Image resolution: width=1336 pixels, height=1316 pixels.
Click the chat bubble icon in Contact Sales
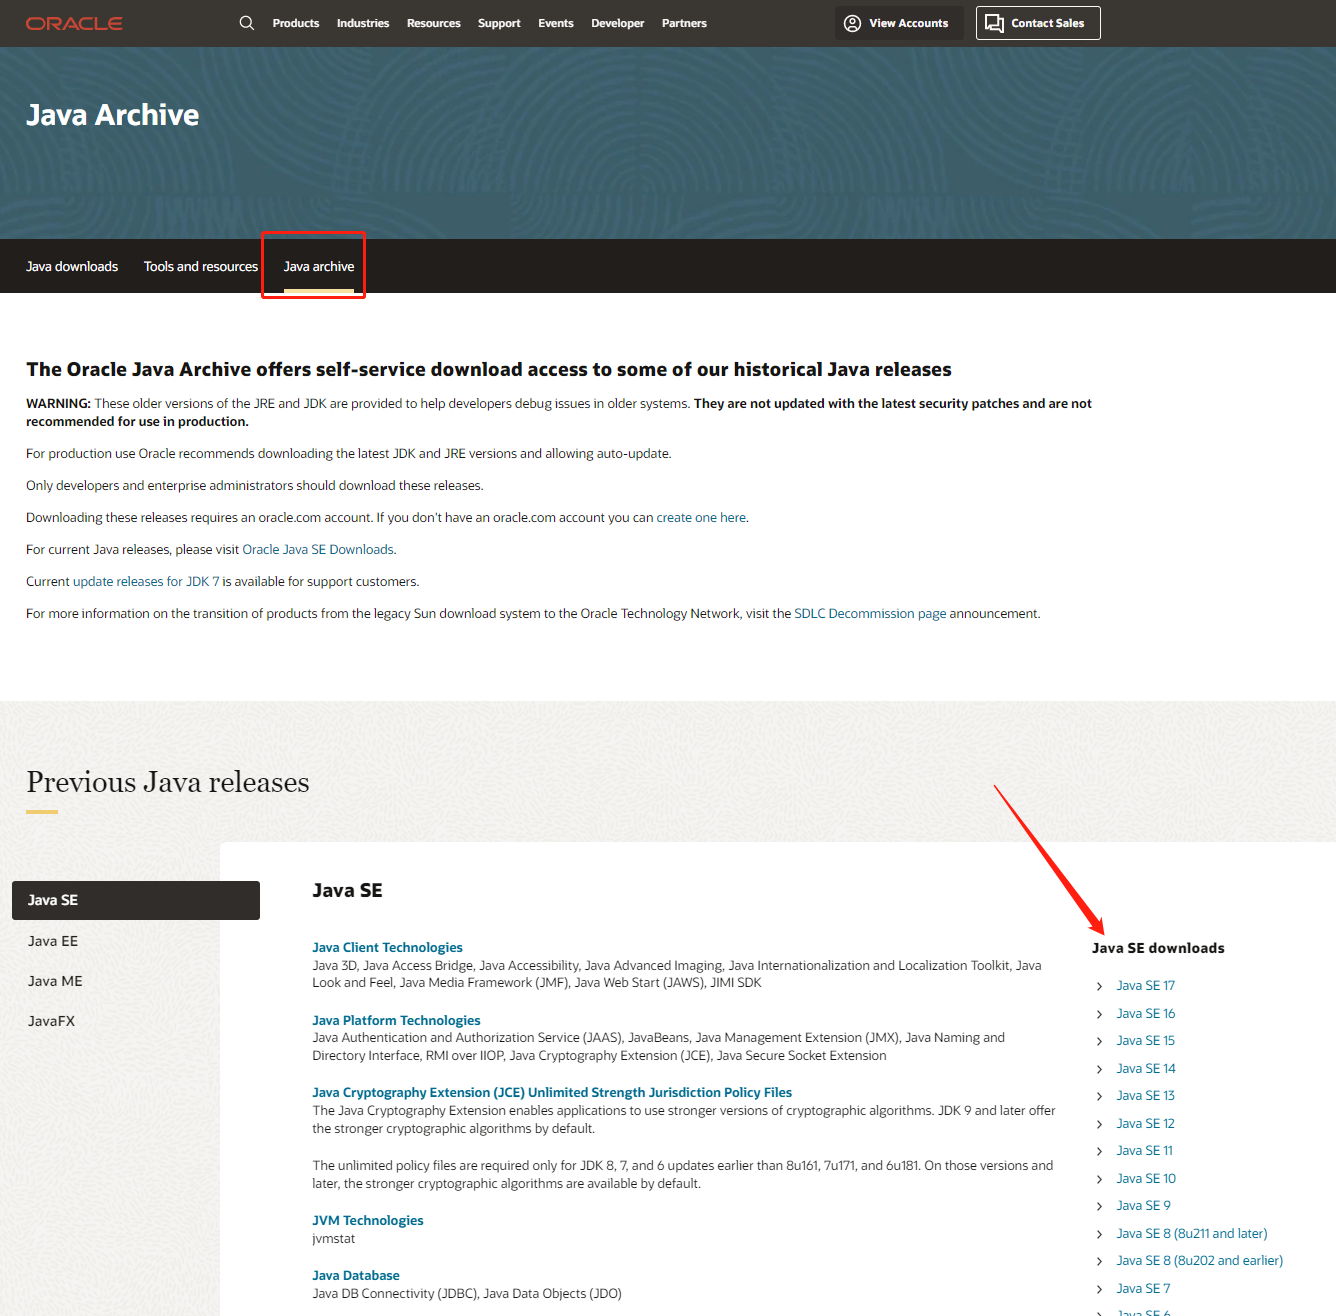coord(994,23)
